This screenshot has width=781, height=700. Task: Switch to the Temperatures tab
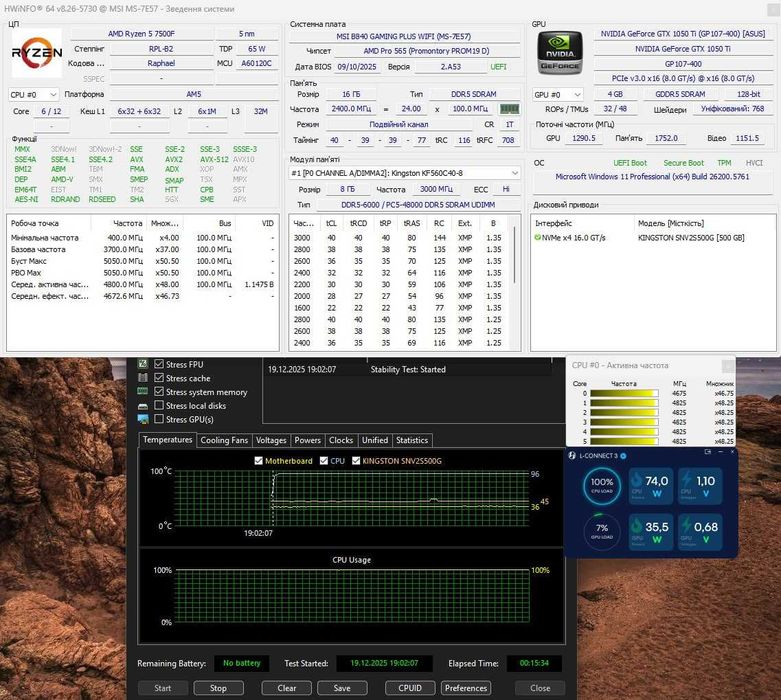pyautogui.click(x=167, y=439)
